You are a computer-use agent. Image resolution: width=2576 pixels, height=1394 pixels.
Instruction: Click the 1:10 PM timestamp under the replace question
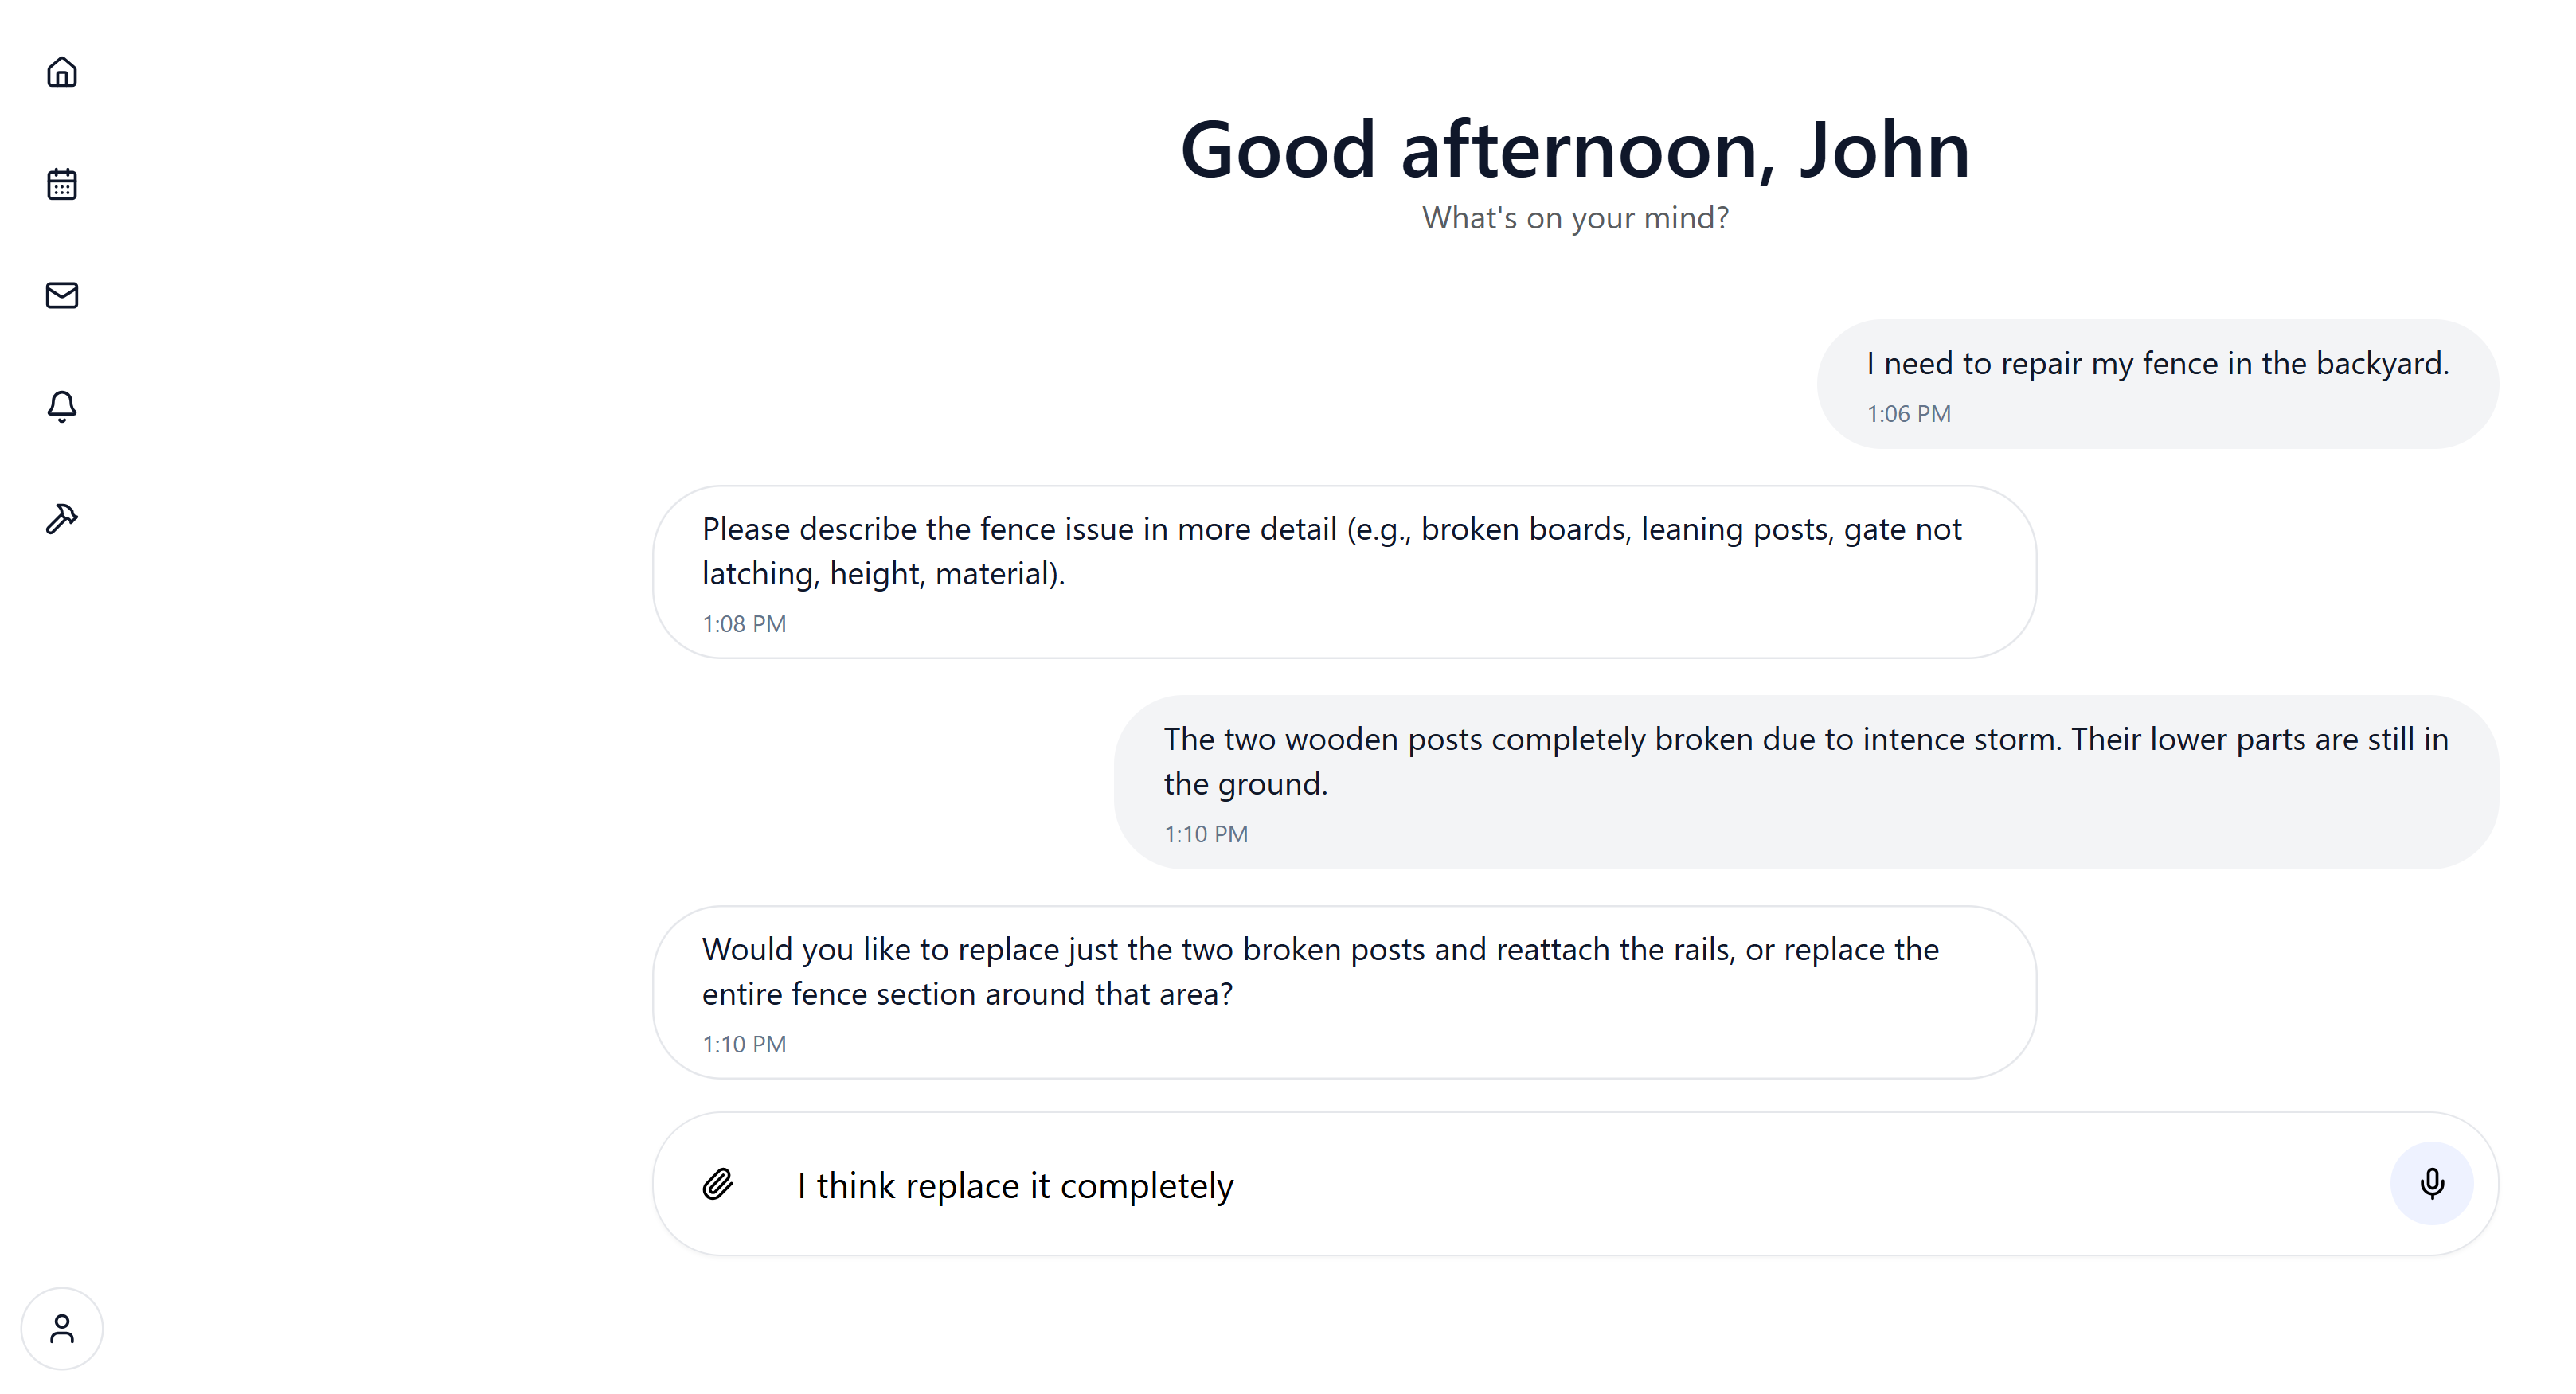pyautogui.click(x=744, y=1044)
